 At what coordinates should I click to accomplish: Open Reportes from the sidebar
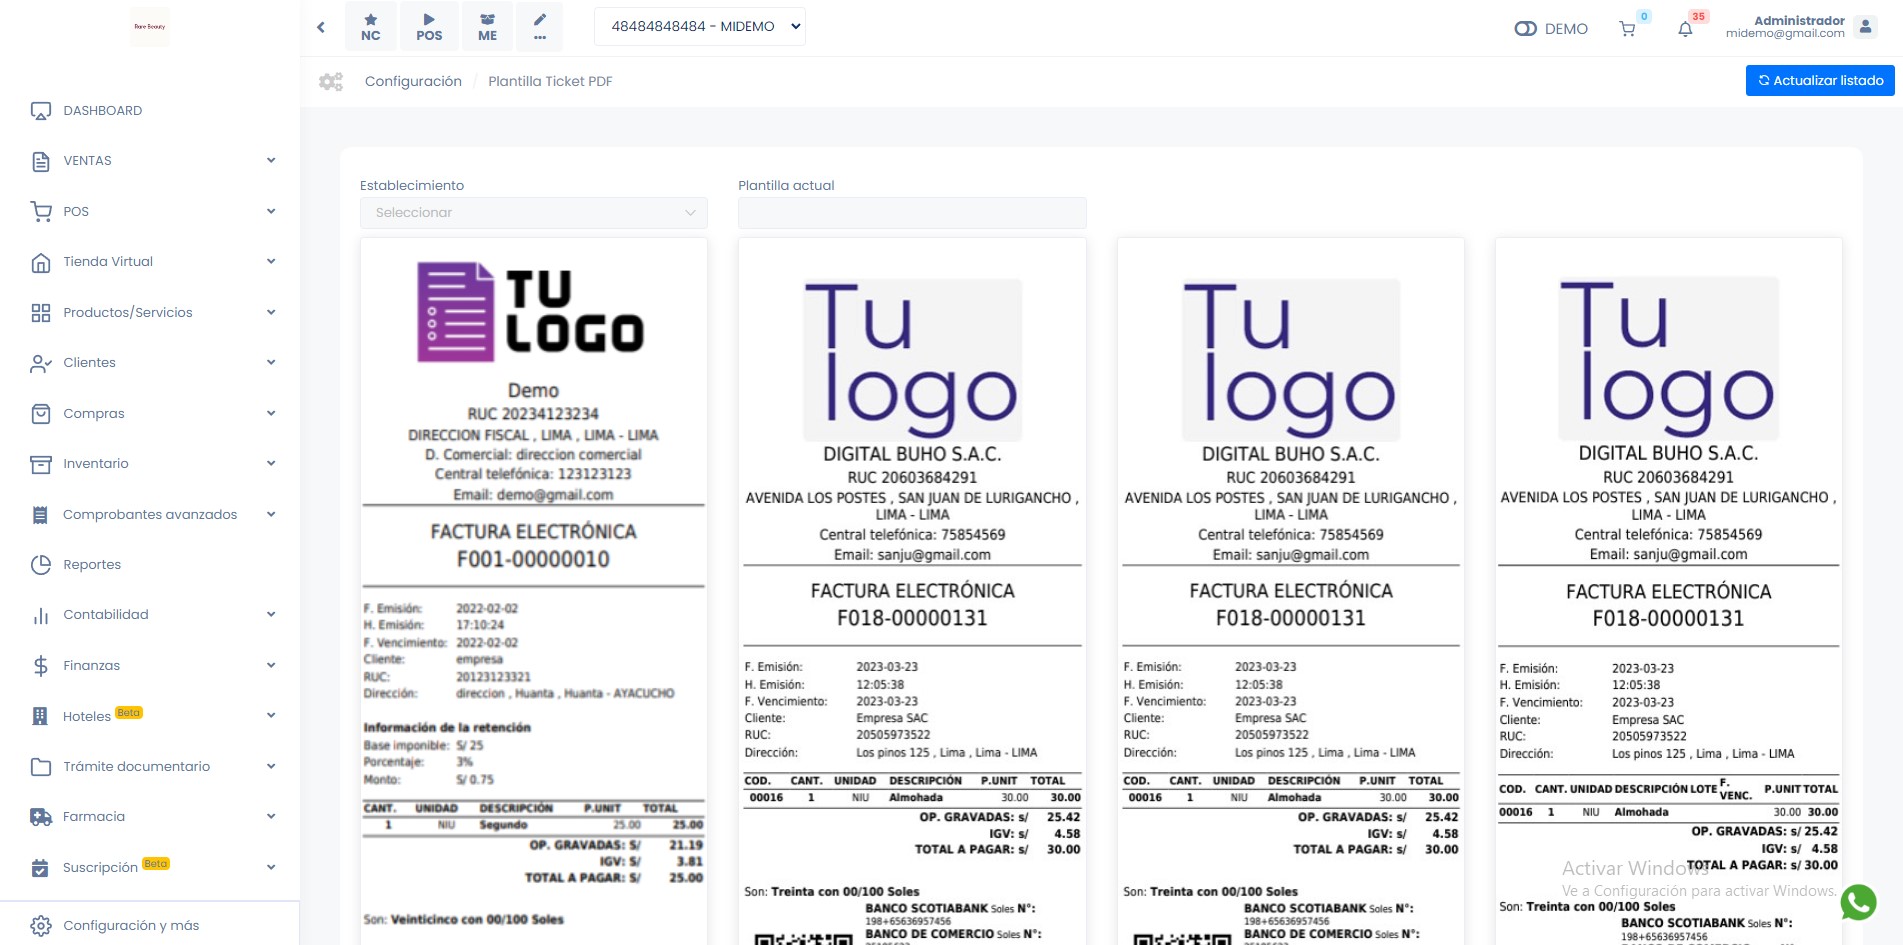(92, 565)
